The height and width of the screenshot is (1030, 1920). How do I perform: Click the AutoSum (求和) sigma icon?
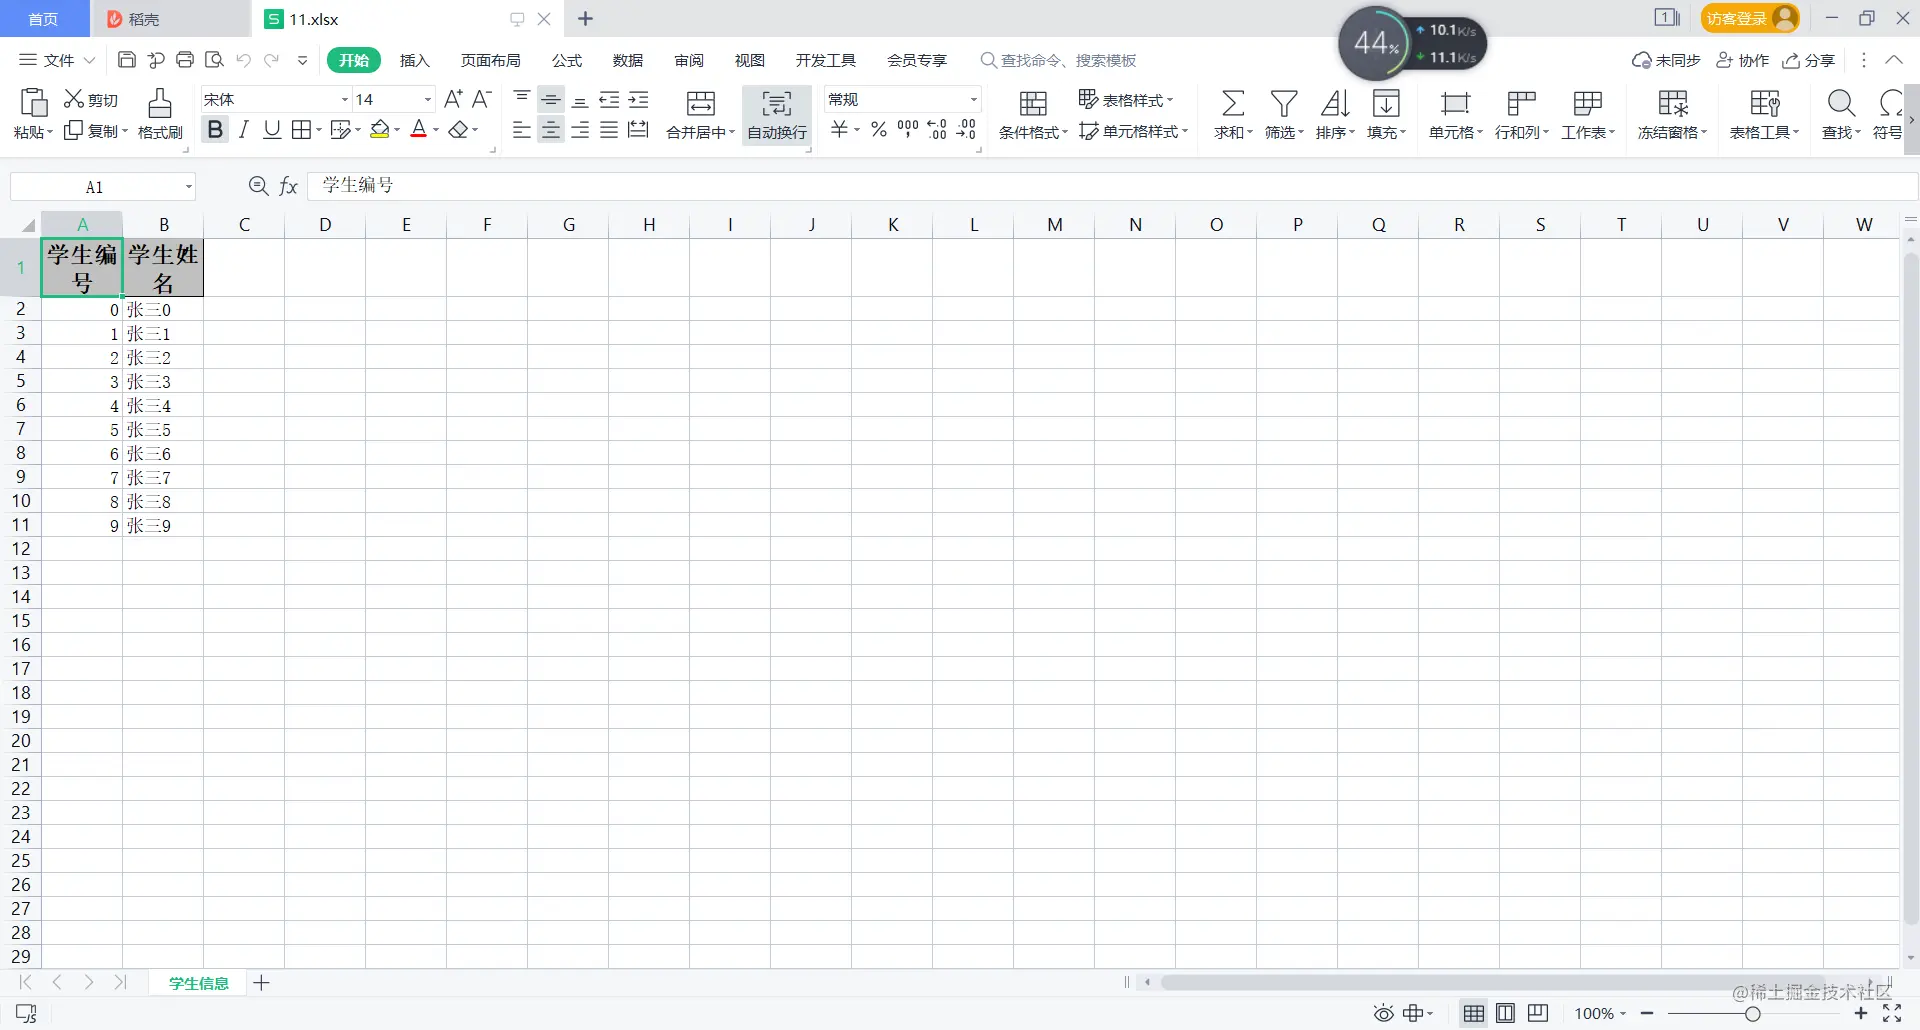1233,104
